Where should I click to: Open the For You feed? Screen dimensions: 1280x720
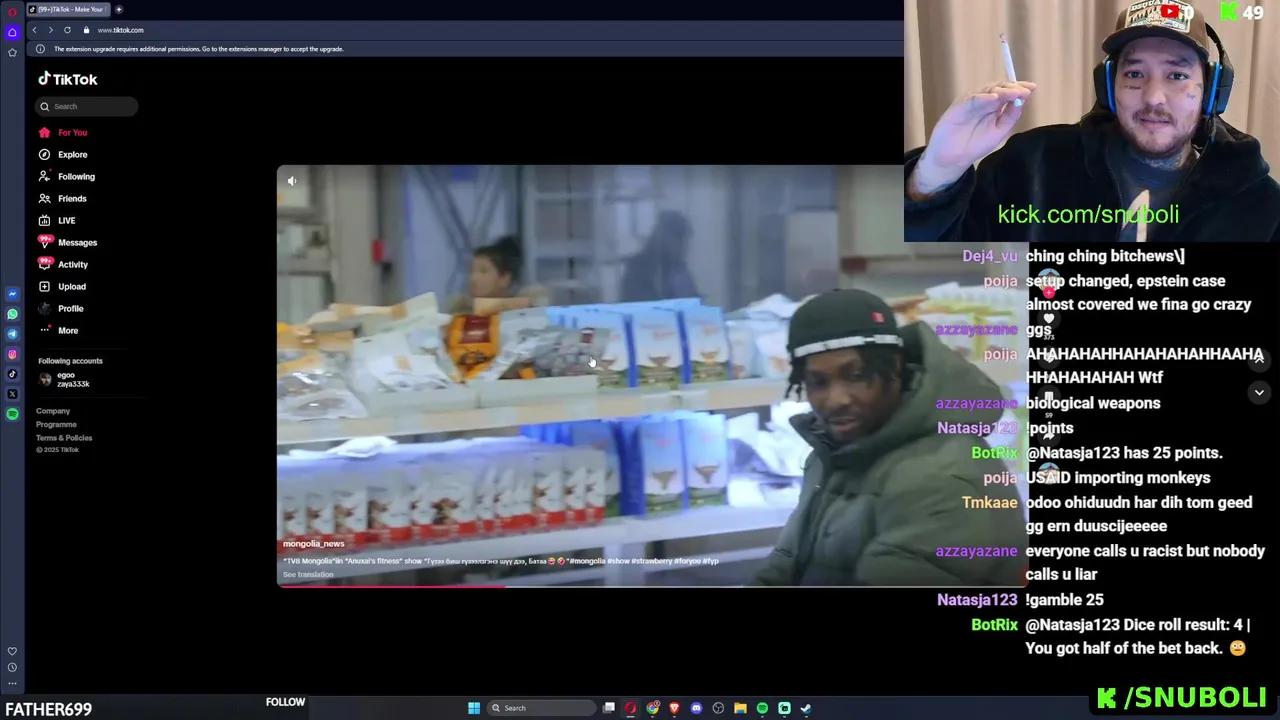click(x=63, y=132)
